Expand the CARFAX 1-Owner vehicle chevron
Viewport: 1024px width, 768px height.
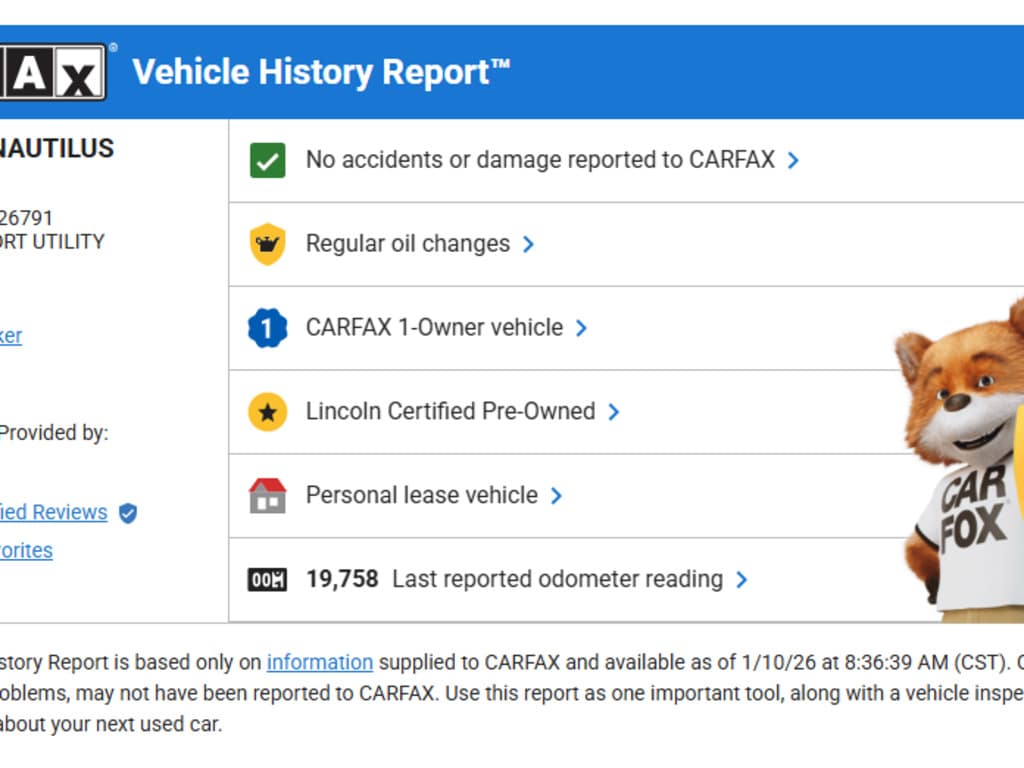[581, 328]
